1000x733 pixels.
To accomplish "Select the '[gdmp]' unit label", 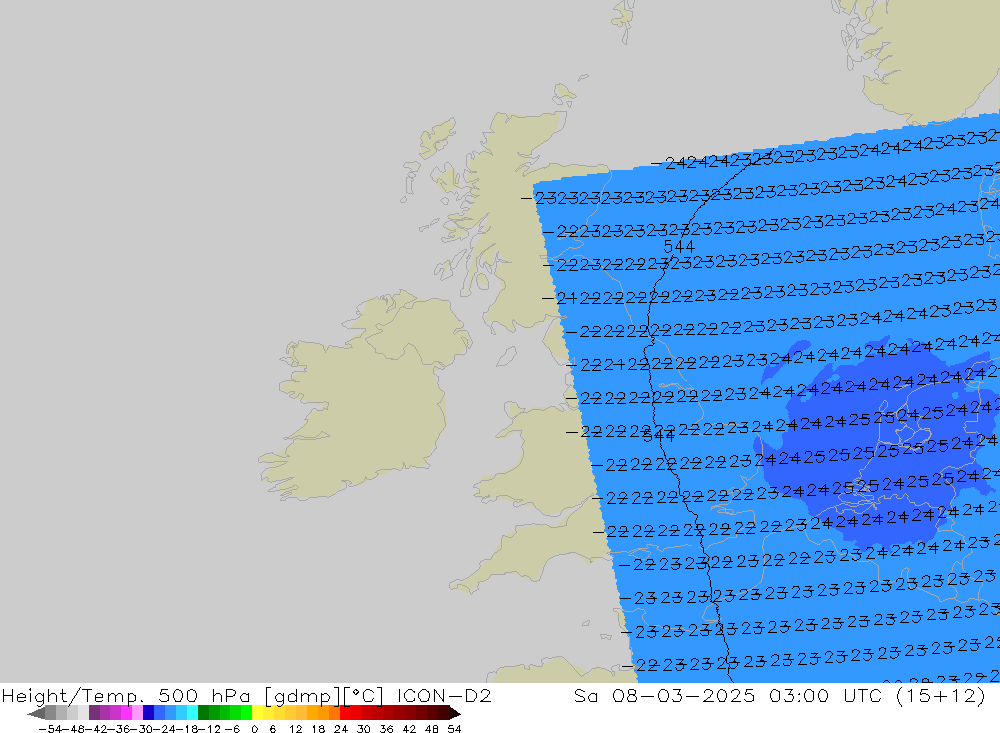I will pos(302,696).
